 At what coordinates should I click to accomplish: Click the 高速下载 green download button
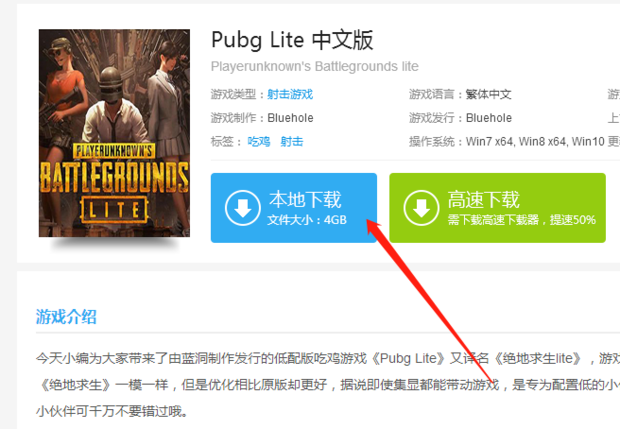[497, 208]
